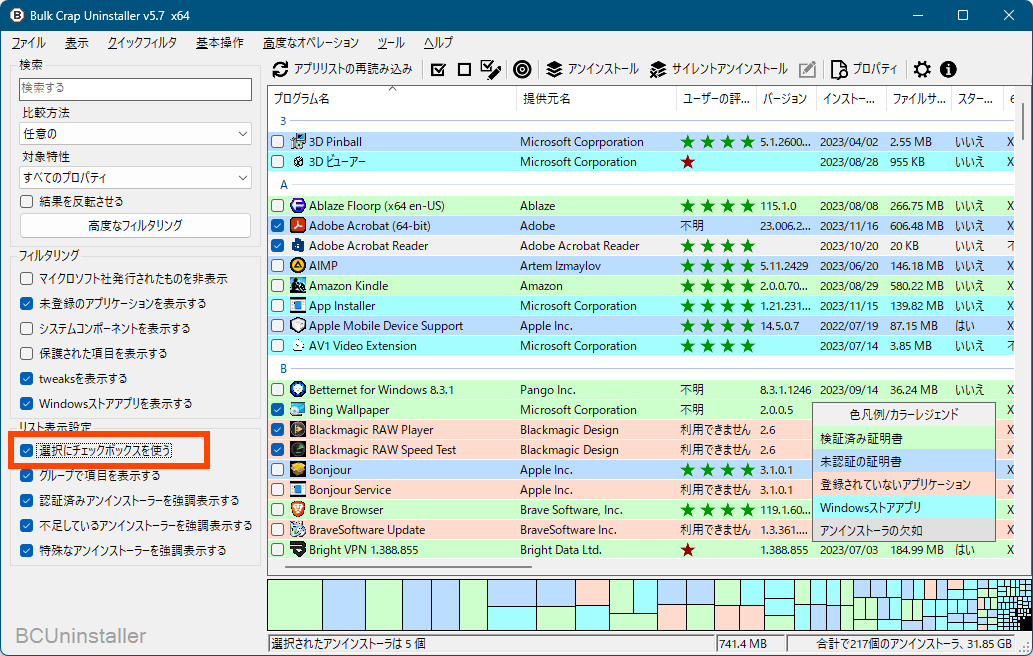
Task: Sort by ユーザーの評価 column header
Action: pos(716,99)
